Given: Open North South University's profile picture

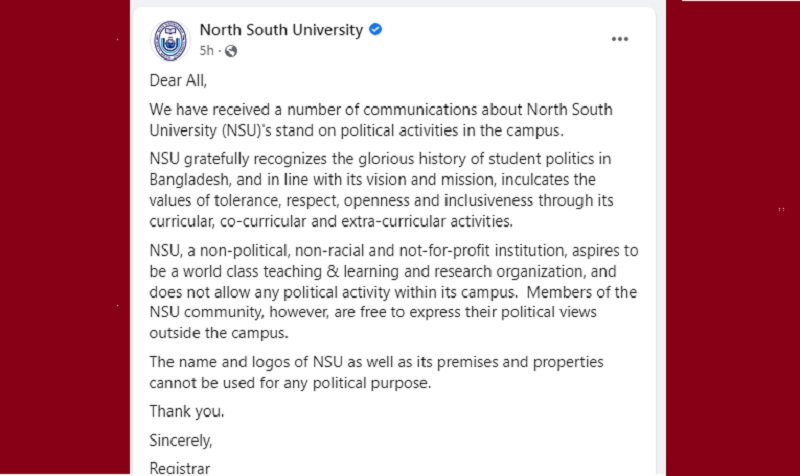Looking at the screenshot, I should tap(170, 40).
